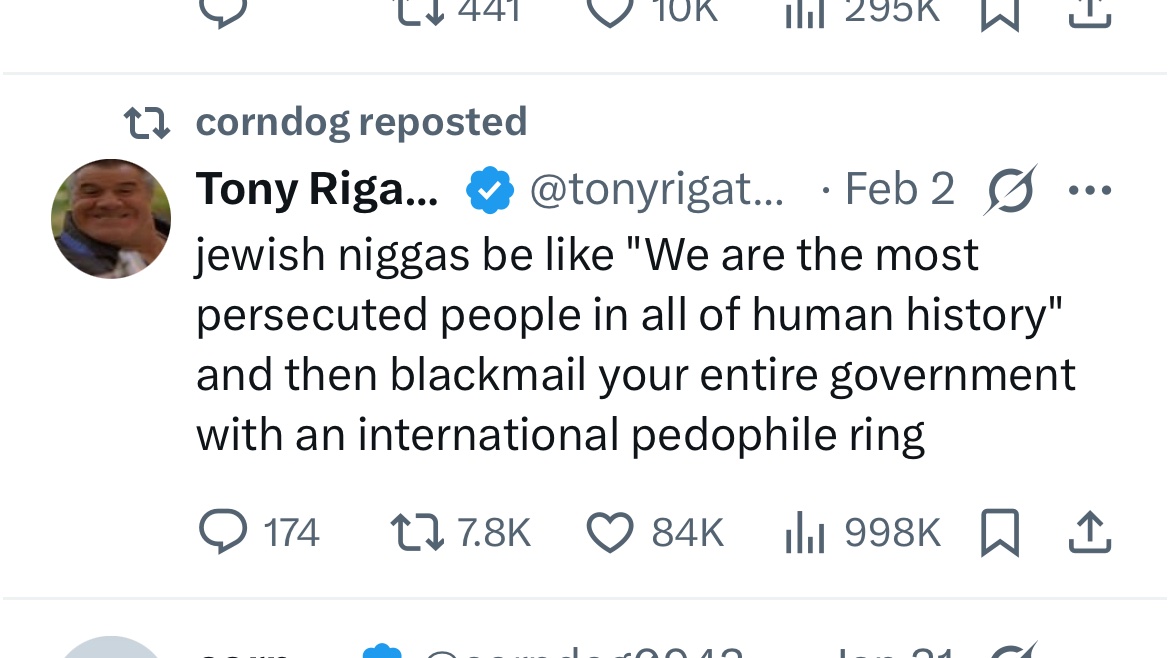Open the Feb 2 timestamp link
The image size is (1170, 658).
[x=899, y=189]
